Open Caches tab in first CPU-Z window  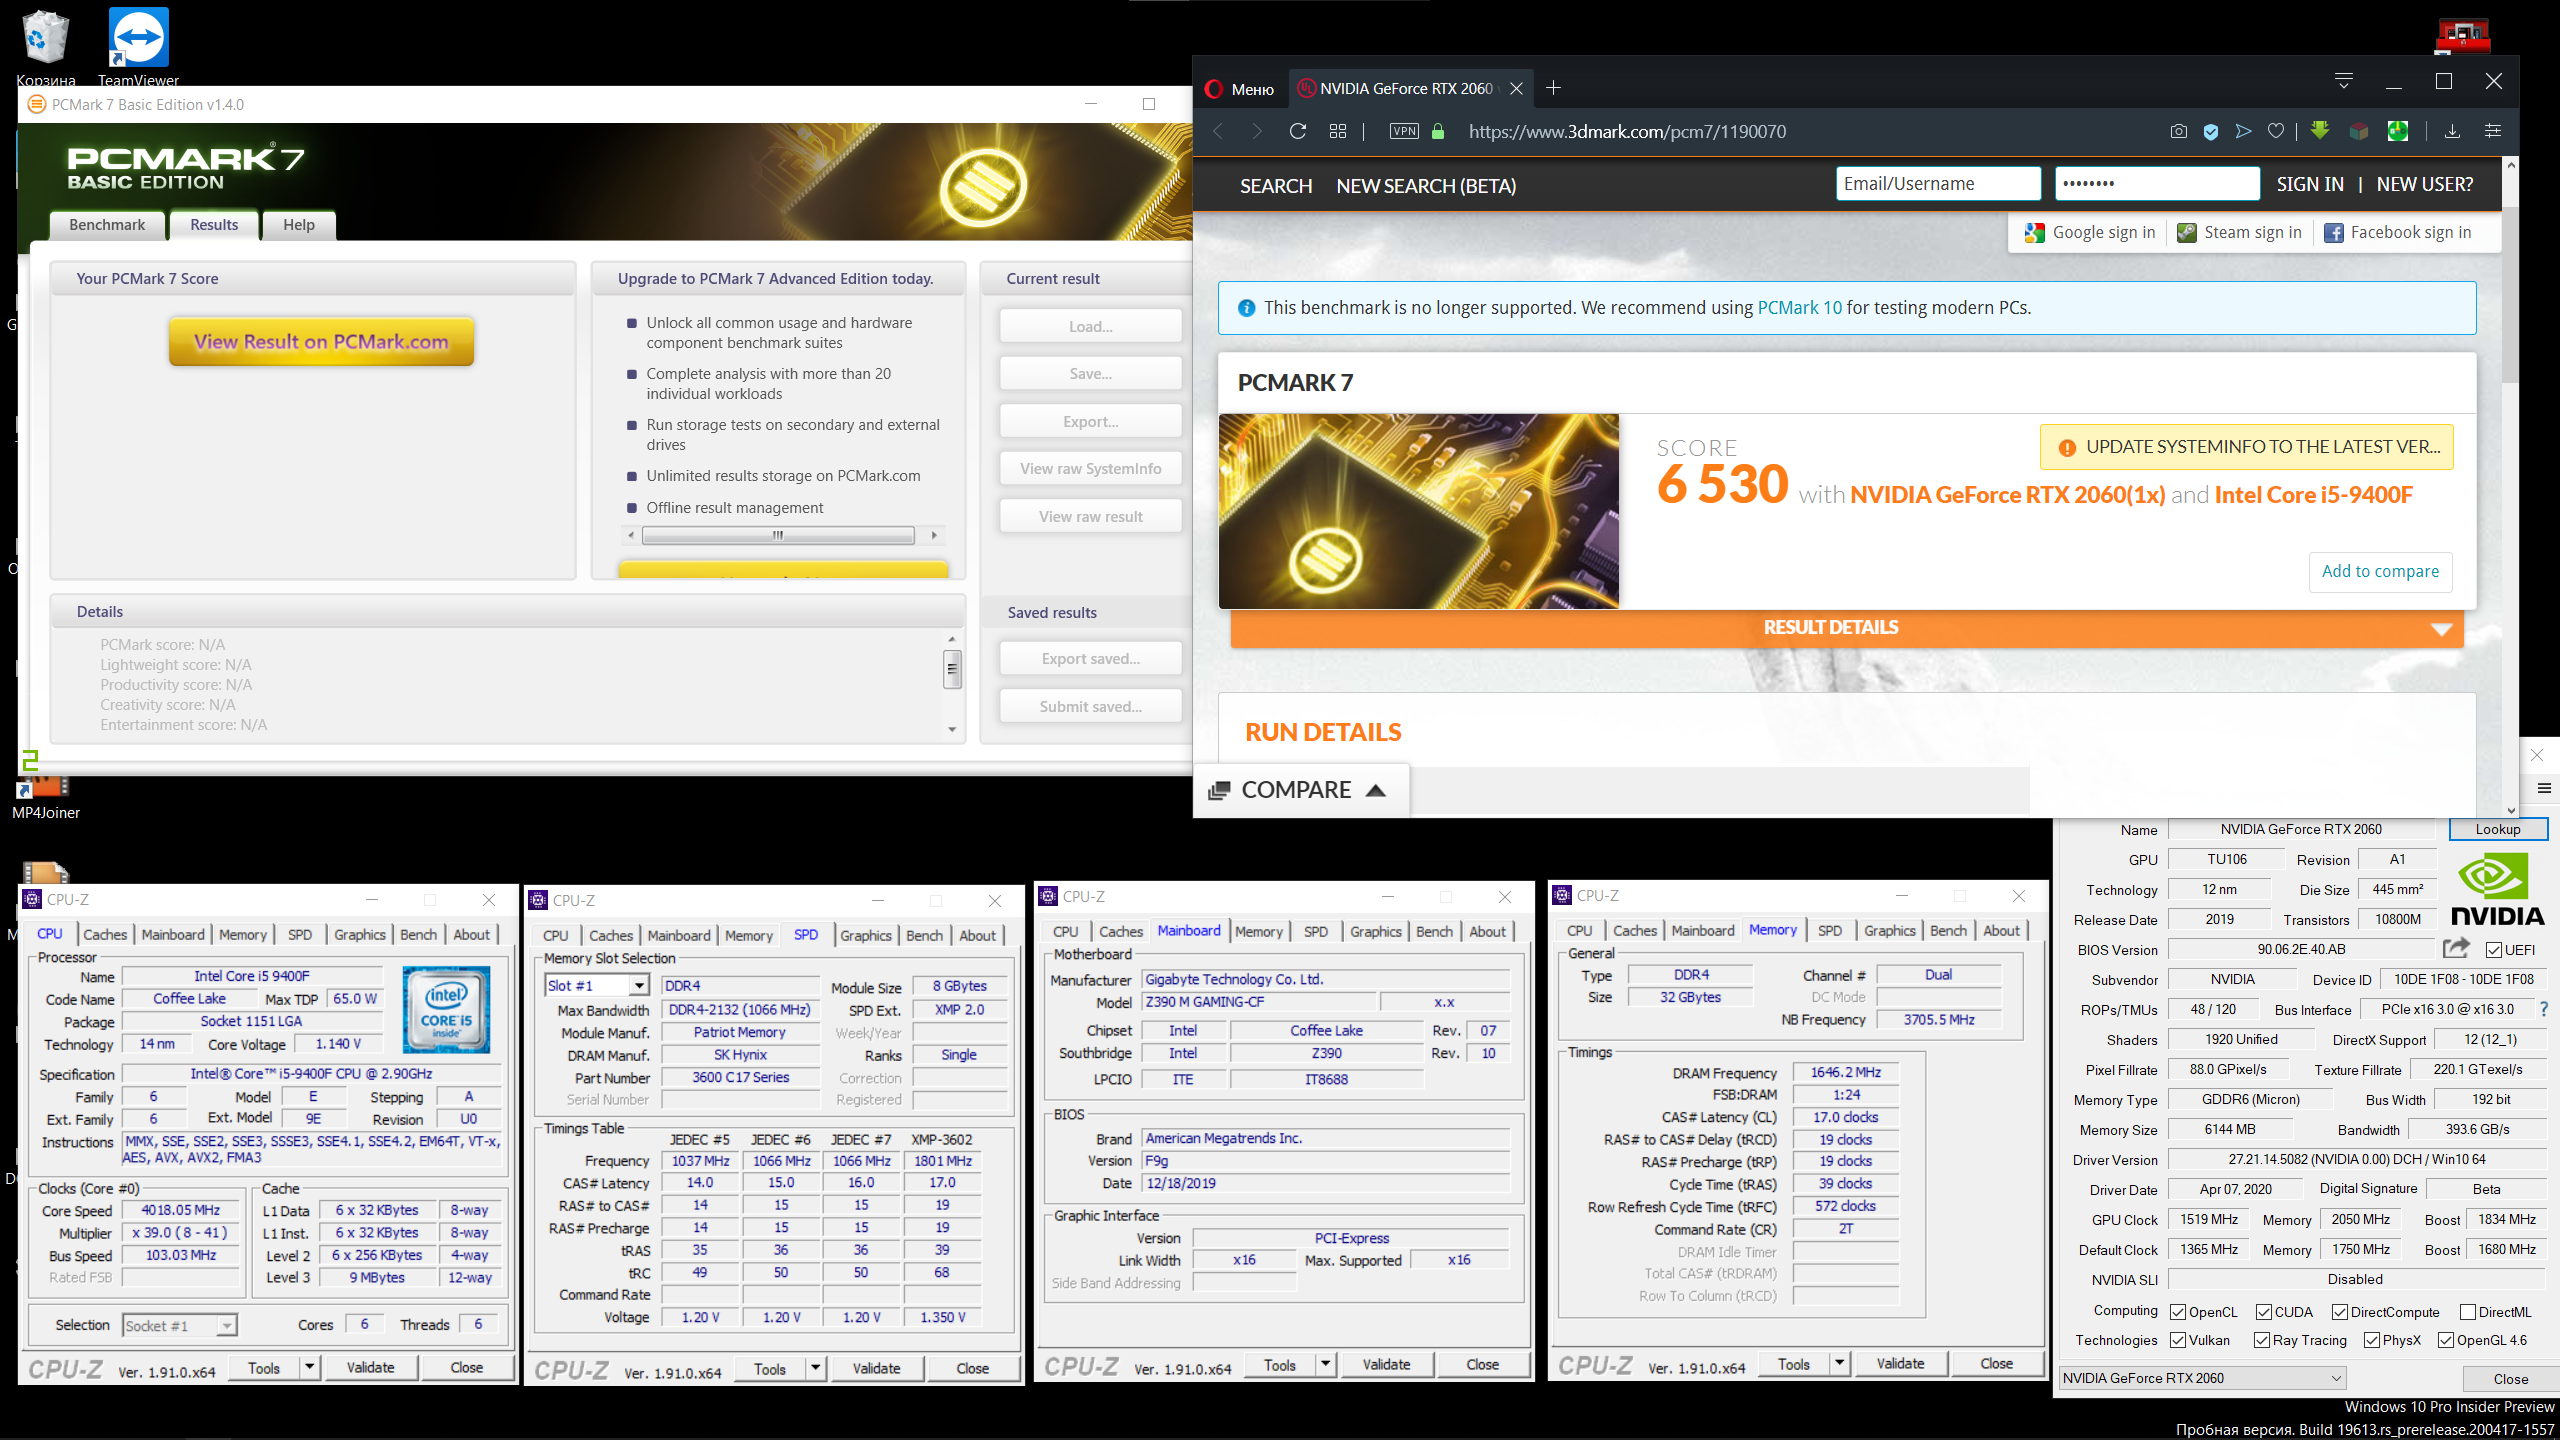point(105,934)
